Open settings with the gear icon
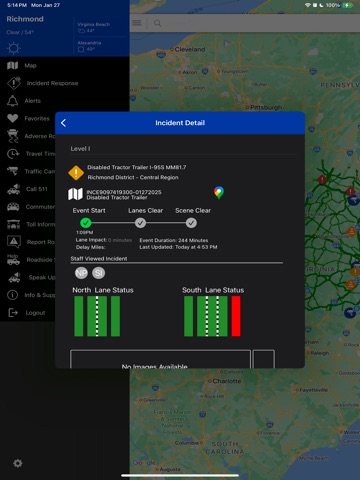This screenshot has width=360, height=480. (17, 463)
